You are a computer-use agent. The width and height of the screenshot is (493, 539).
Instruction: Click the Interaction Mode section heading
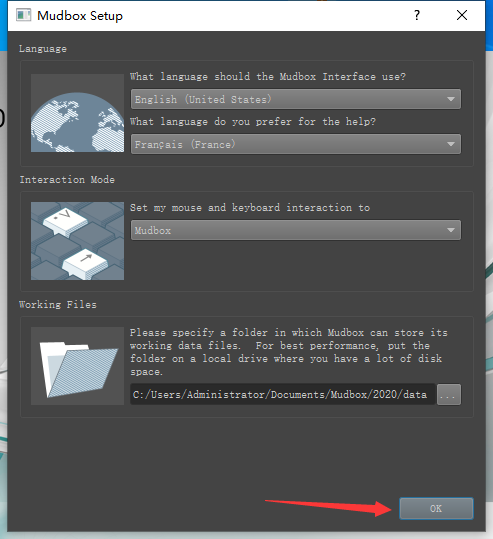67,179
